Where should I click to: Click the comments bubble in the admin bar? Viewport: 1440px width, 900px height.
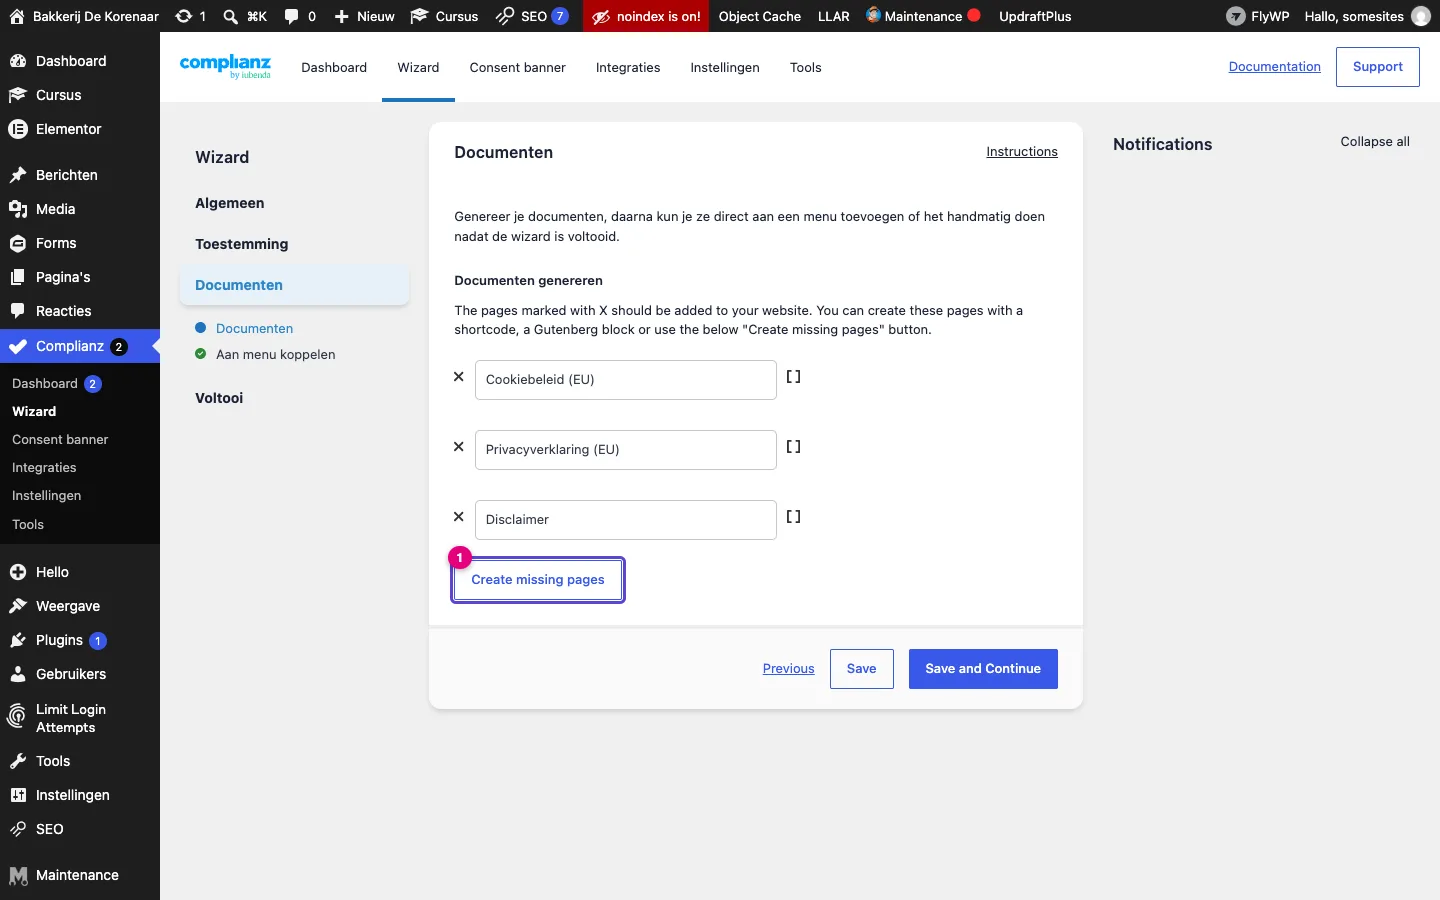point(292,16)
